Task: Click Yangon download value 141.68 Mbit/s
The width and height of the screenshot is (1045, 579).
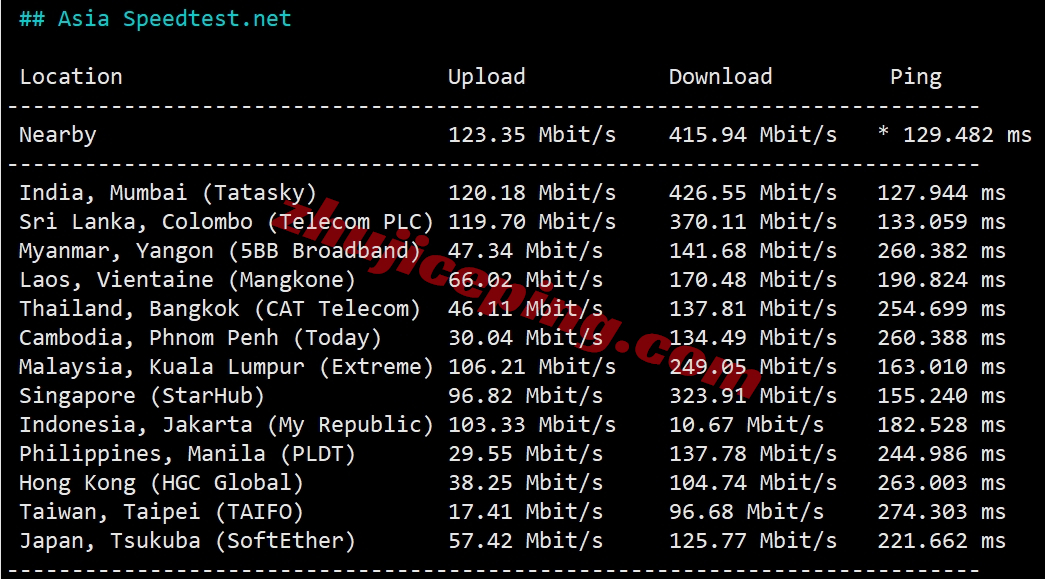Action: click(753, 251)
